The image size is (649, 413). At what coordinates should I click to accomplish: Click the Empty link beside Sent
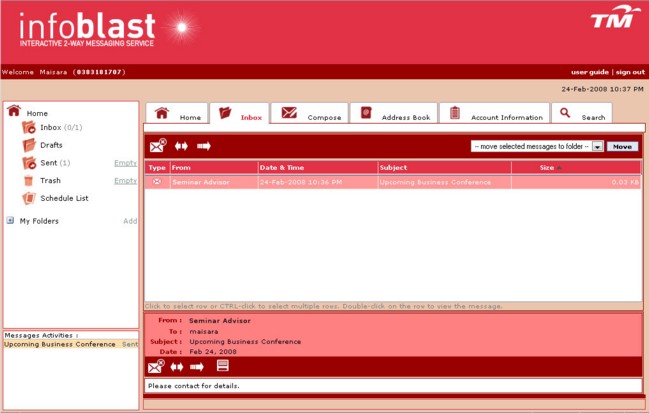pos(125,163)
